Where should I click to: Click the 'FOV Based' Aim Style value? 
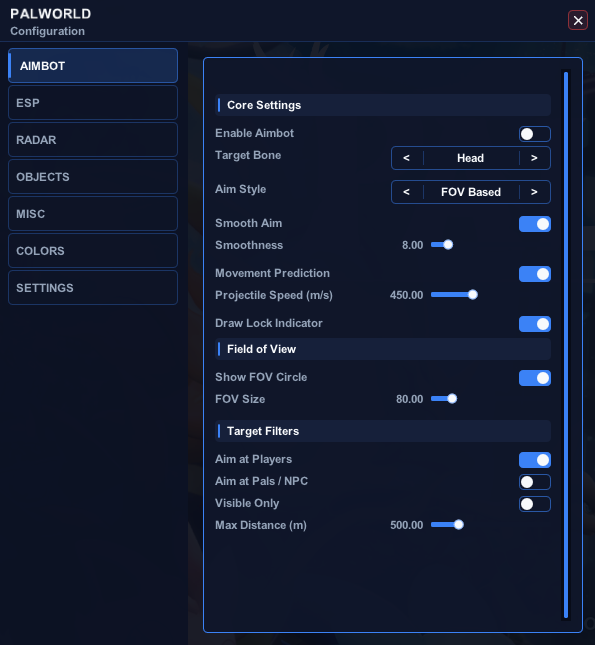tap(471, 192)
